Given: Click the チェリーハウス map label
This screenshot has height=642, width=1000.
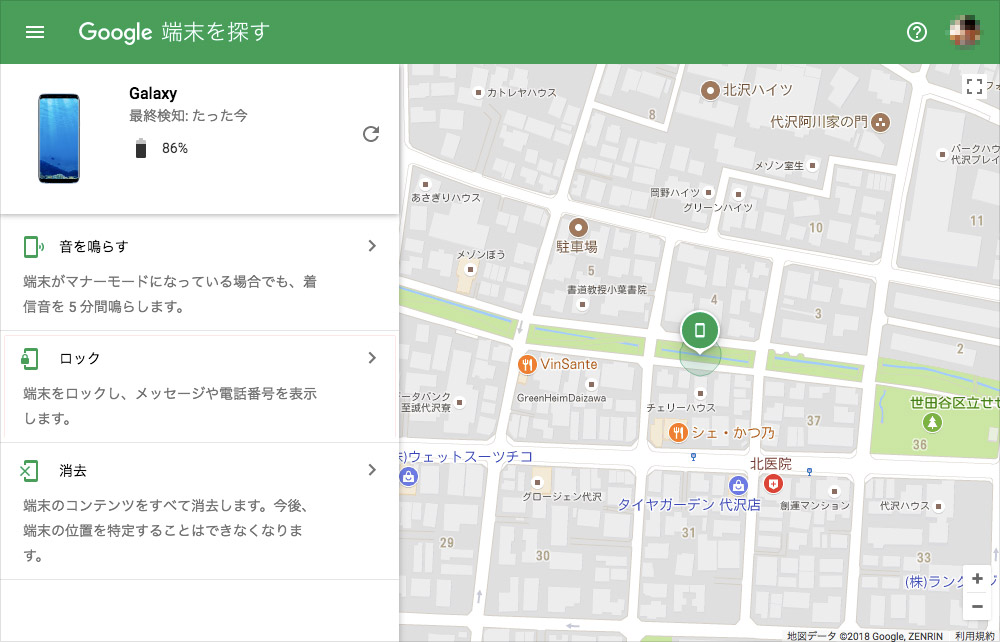Looking at the screenshot, I should tap(681, 407).
